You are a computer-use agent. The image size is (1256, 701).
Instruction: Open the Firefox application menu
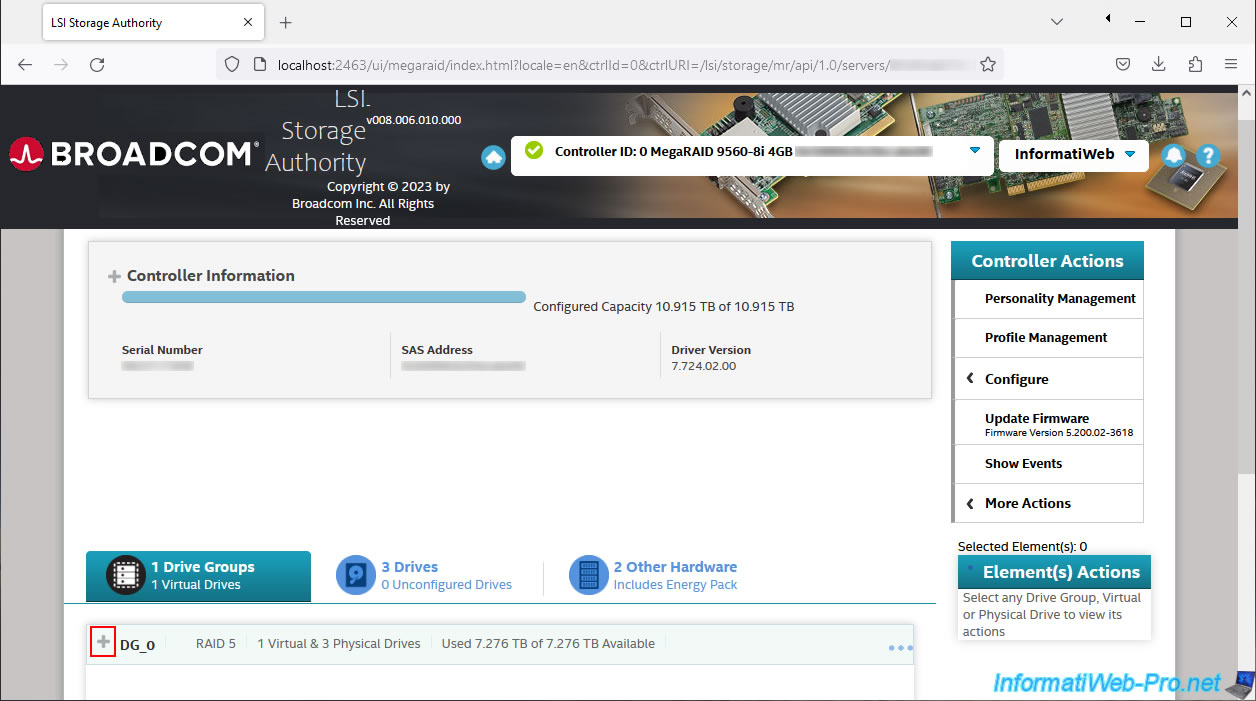pos(1231,64)
